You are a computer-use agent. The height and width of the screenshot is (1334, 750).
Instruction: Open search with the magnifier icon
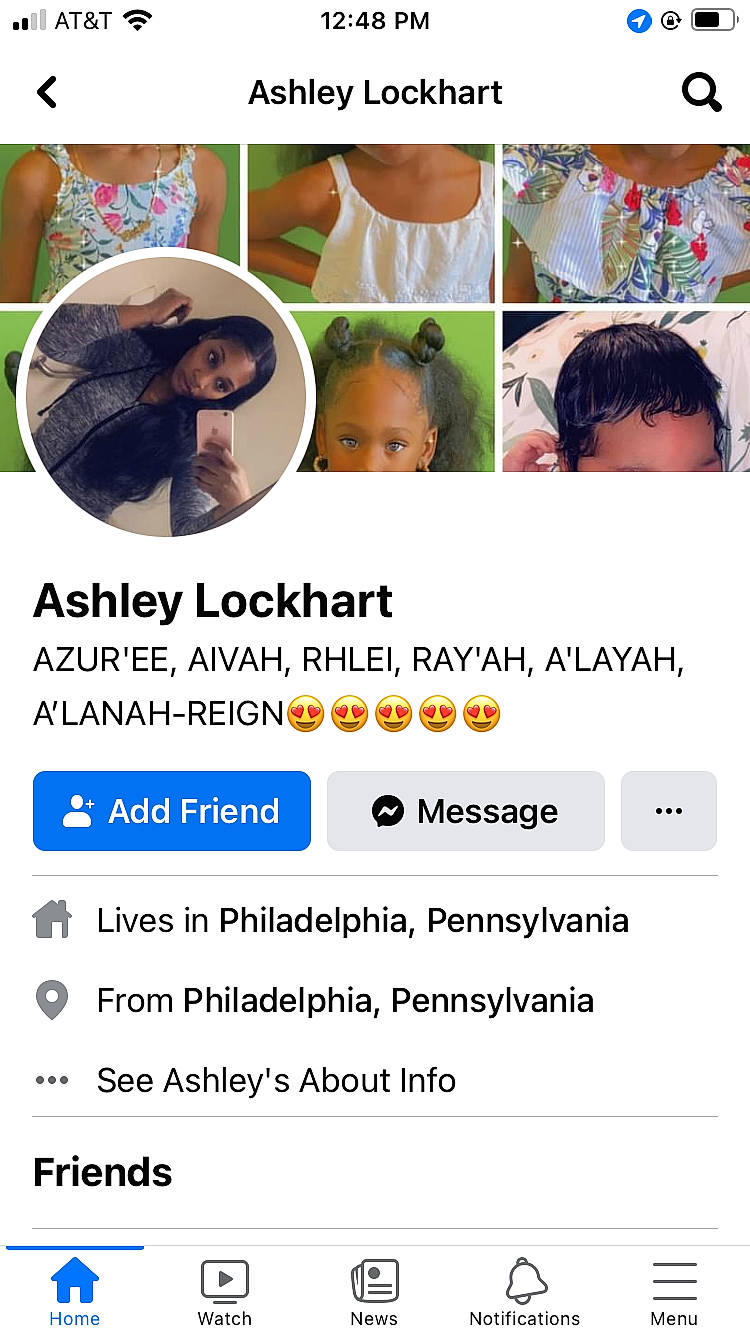[701, 93]
